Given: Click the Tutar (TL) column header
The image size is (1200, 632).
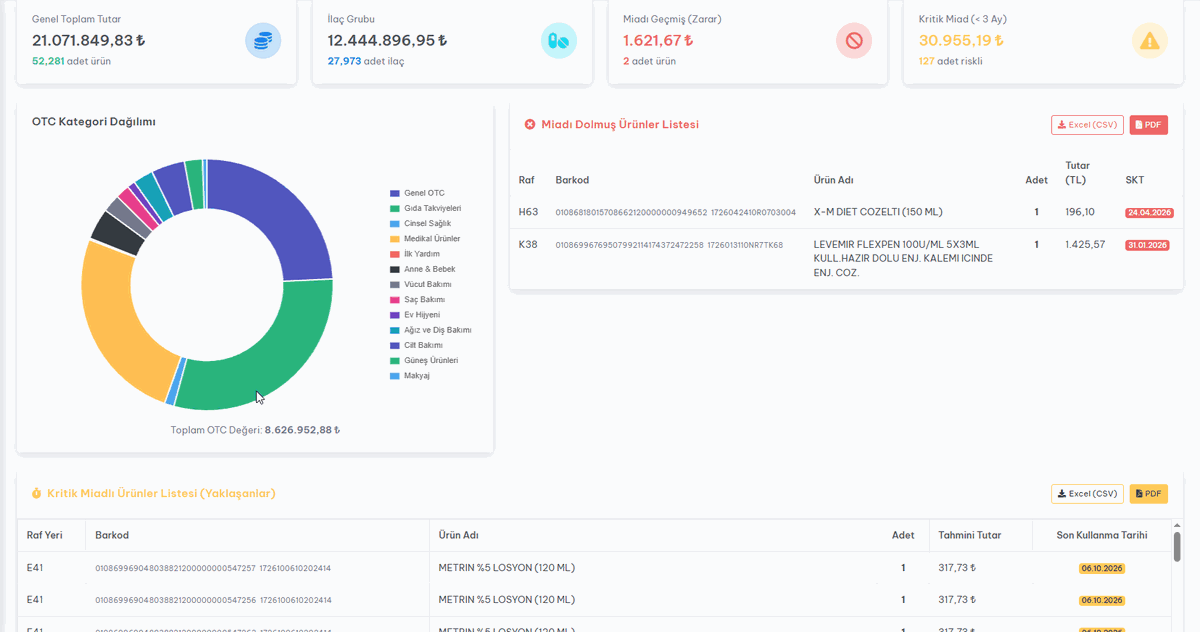Looking at the screenshot, I should click(1077, 173).
